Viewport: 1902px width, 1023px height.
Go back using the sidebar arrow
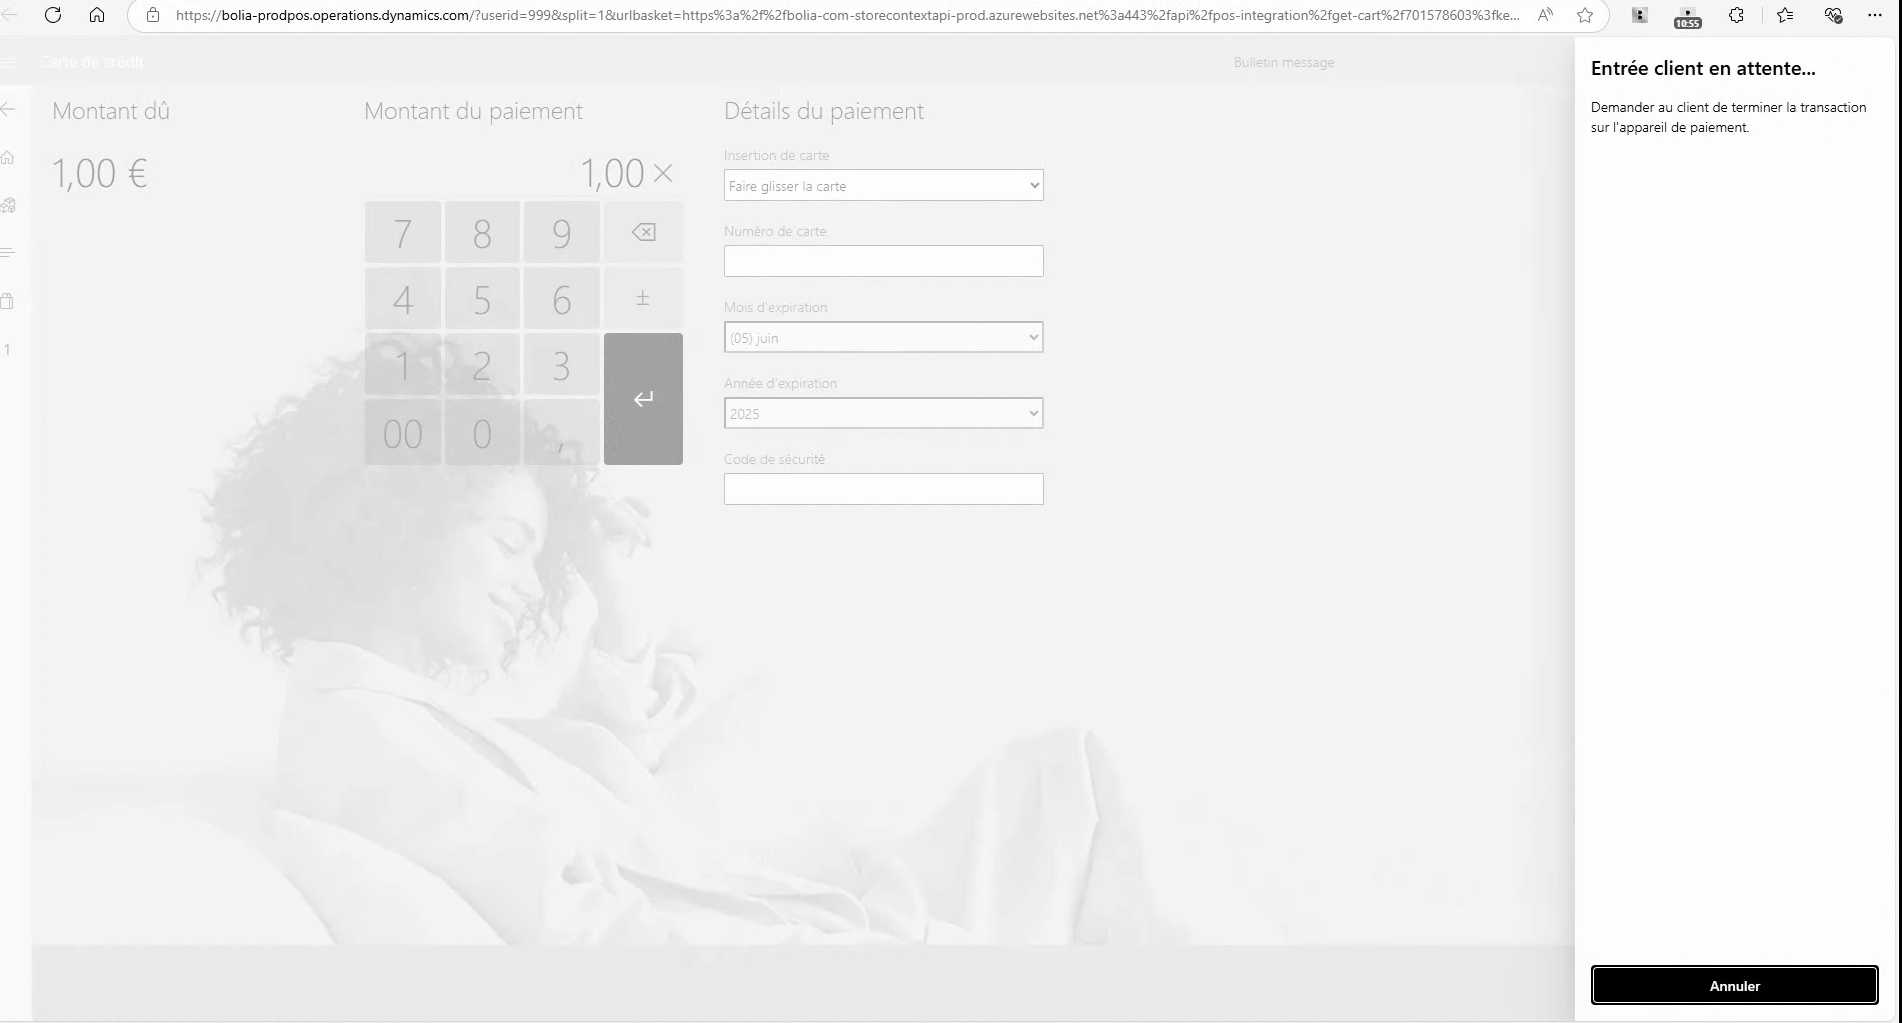8,109
